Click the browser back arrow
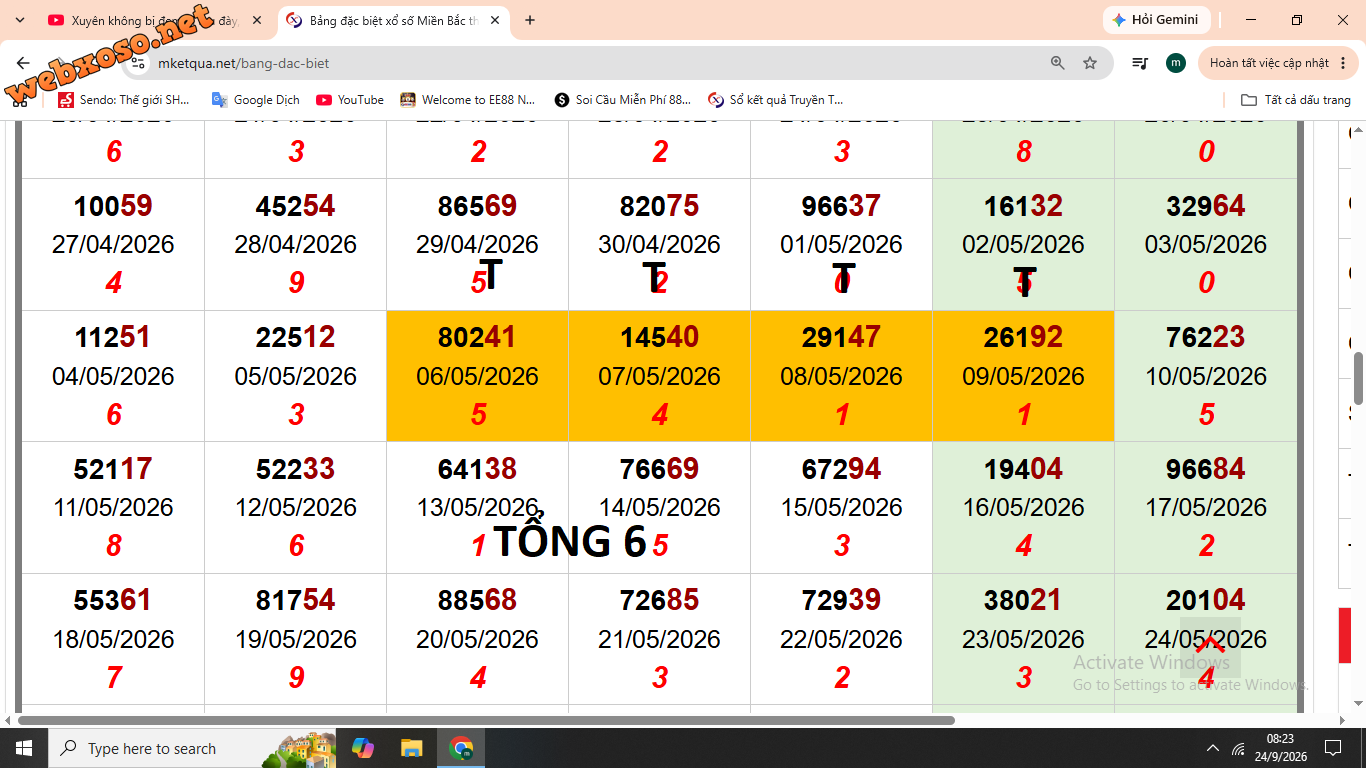Viewport: 1366px width, 768px height. (24, 63)
